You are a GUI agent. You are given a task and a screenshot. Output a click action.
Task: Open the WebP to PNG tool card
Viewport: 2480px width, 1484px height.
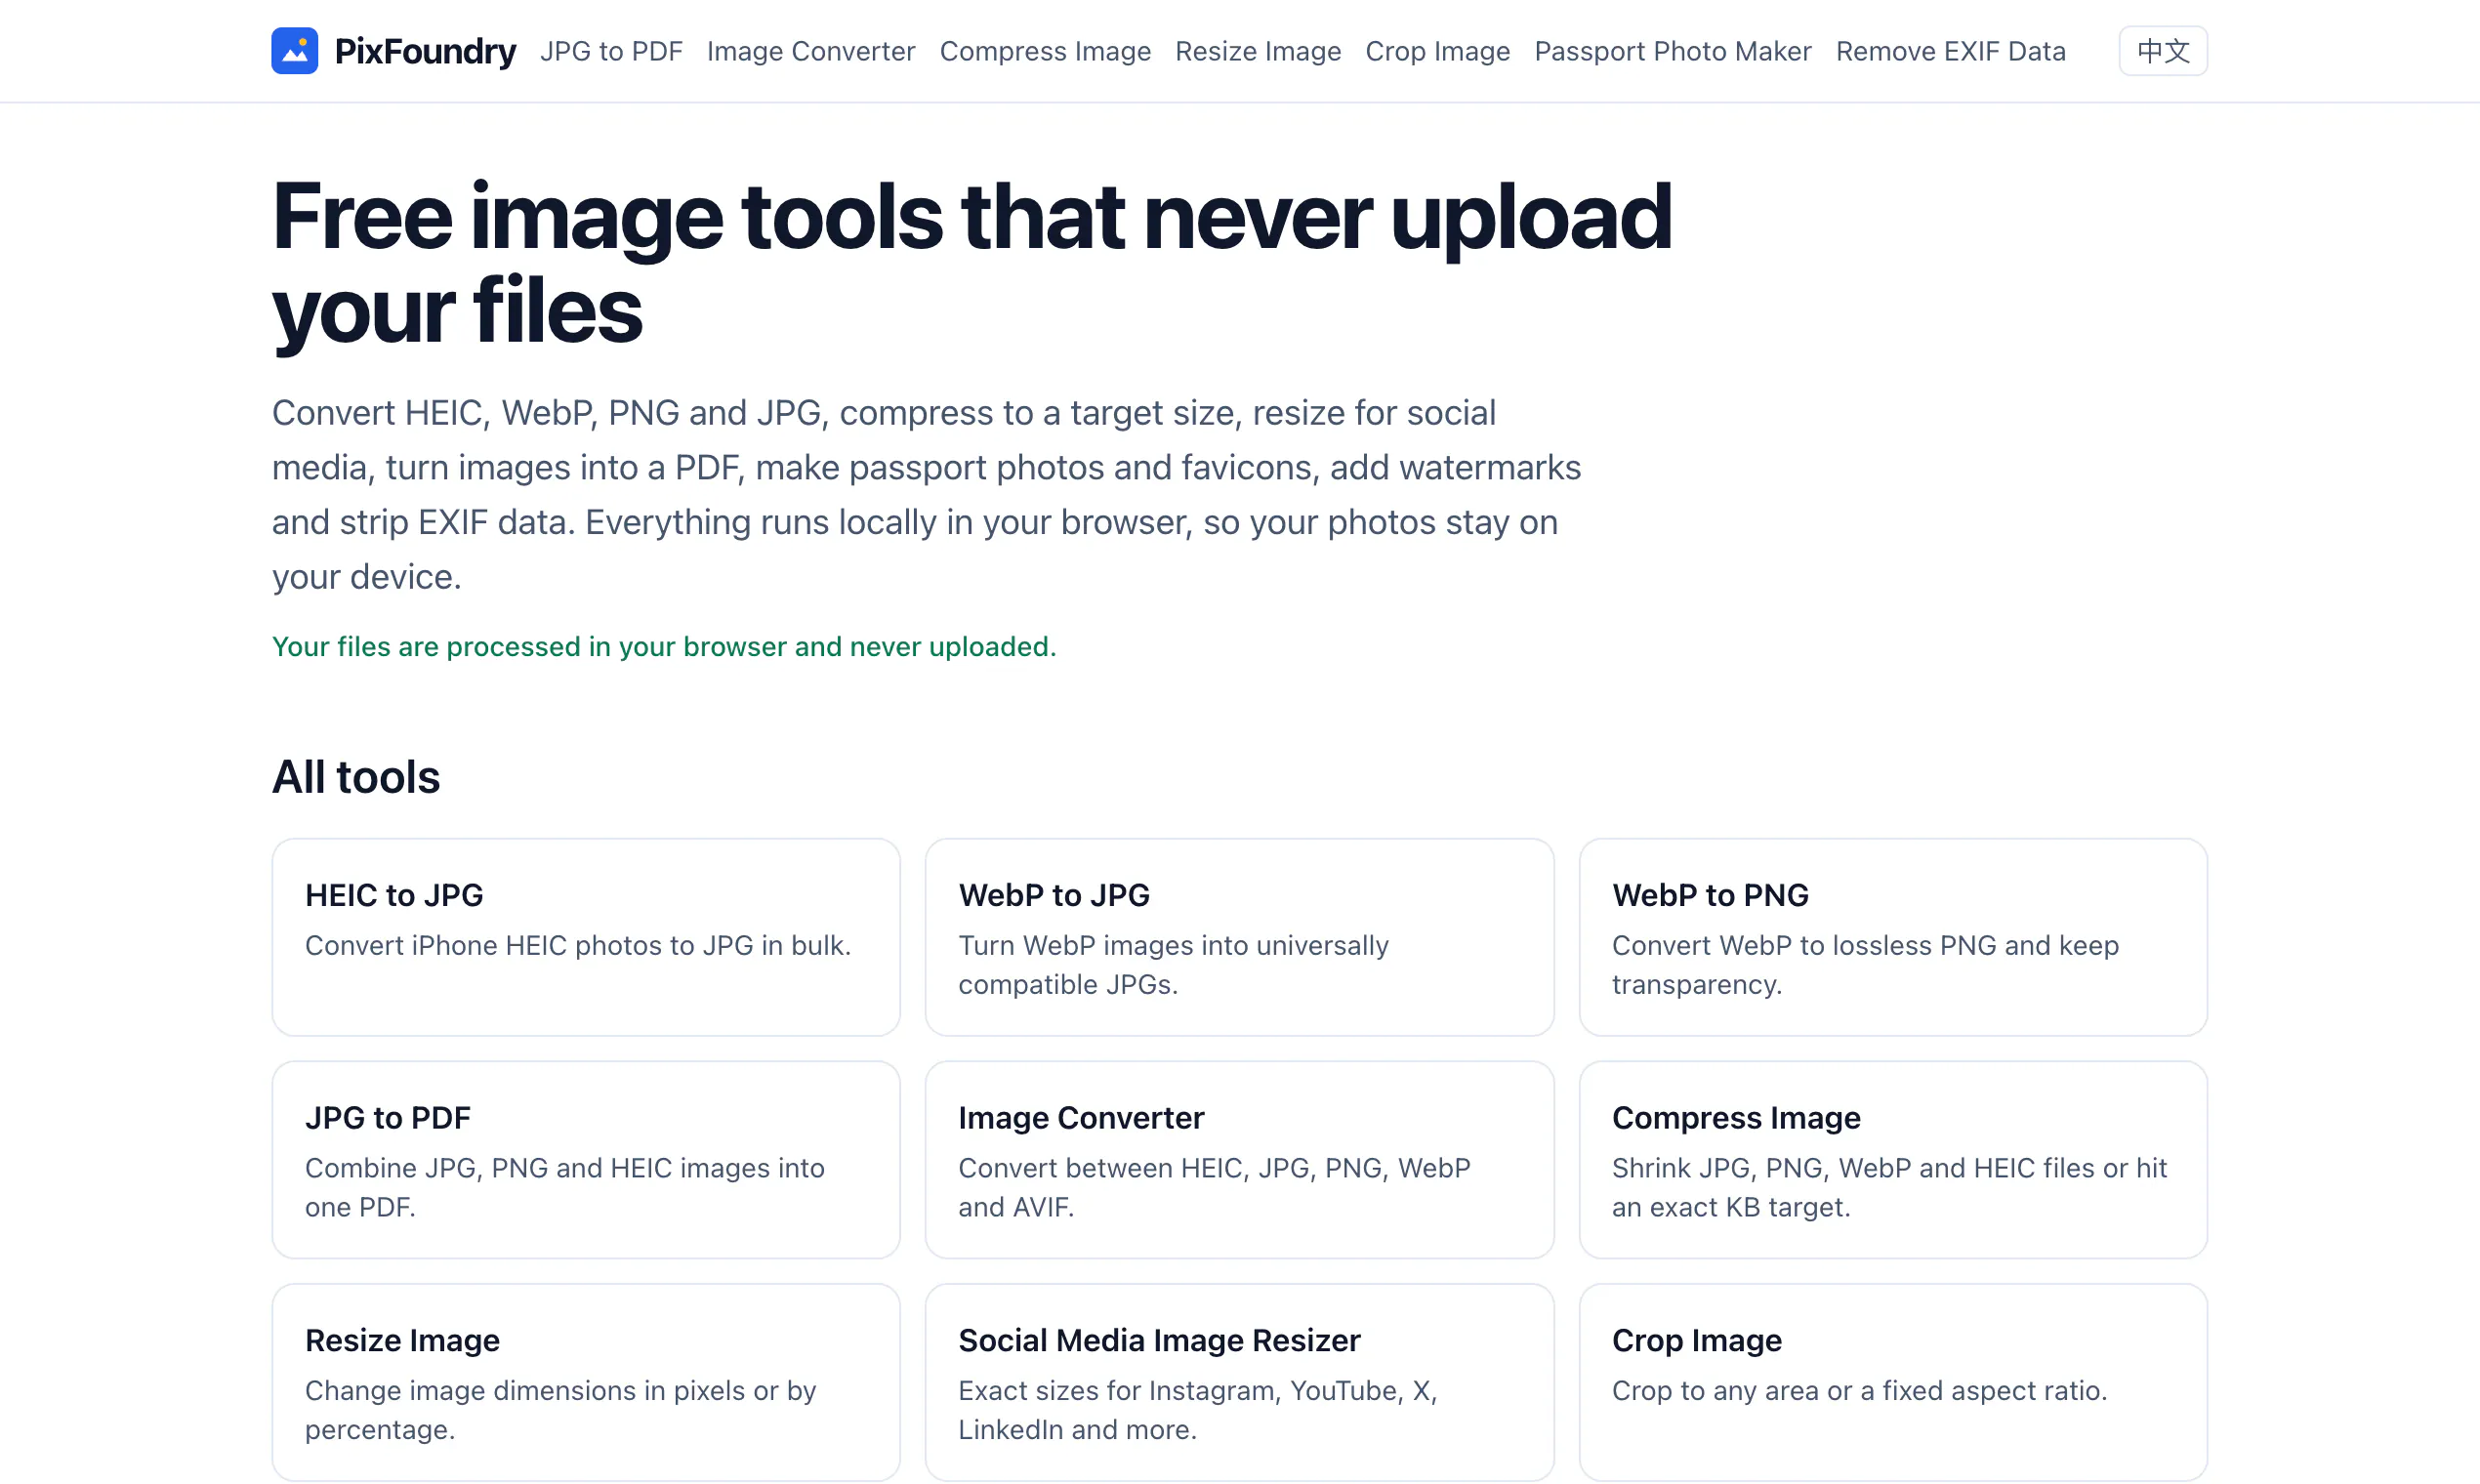point(1893,937)
